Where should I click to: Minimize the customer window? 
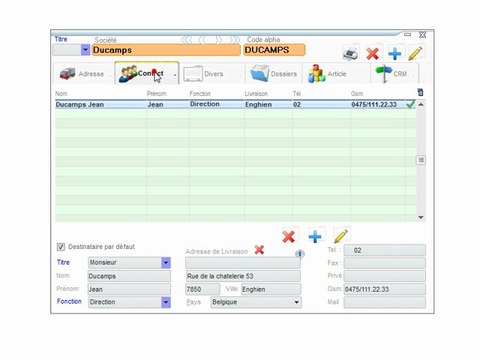(x=407, y=35)
